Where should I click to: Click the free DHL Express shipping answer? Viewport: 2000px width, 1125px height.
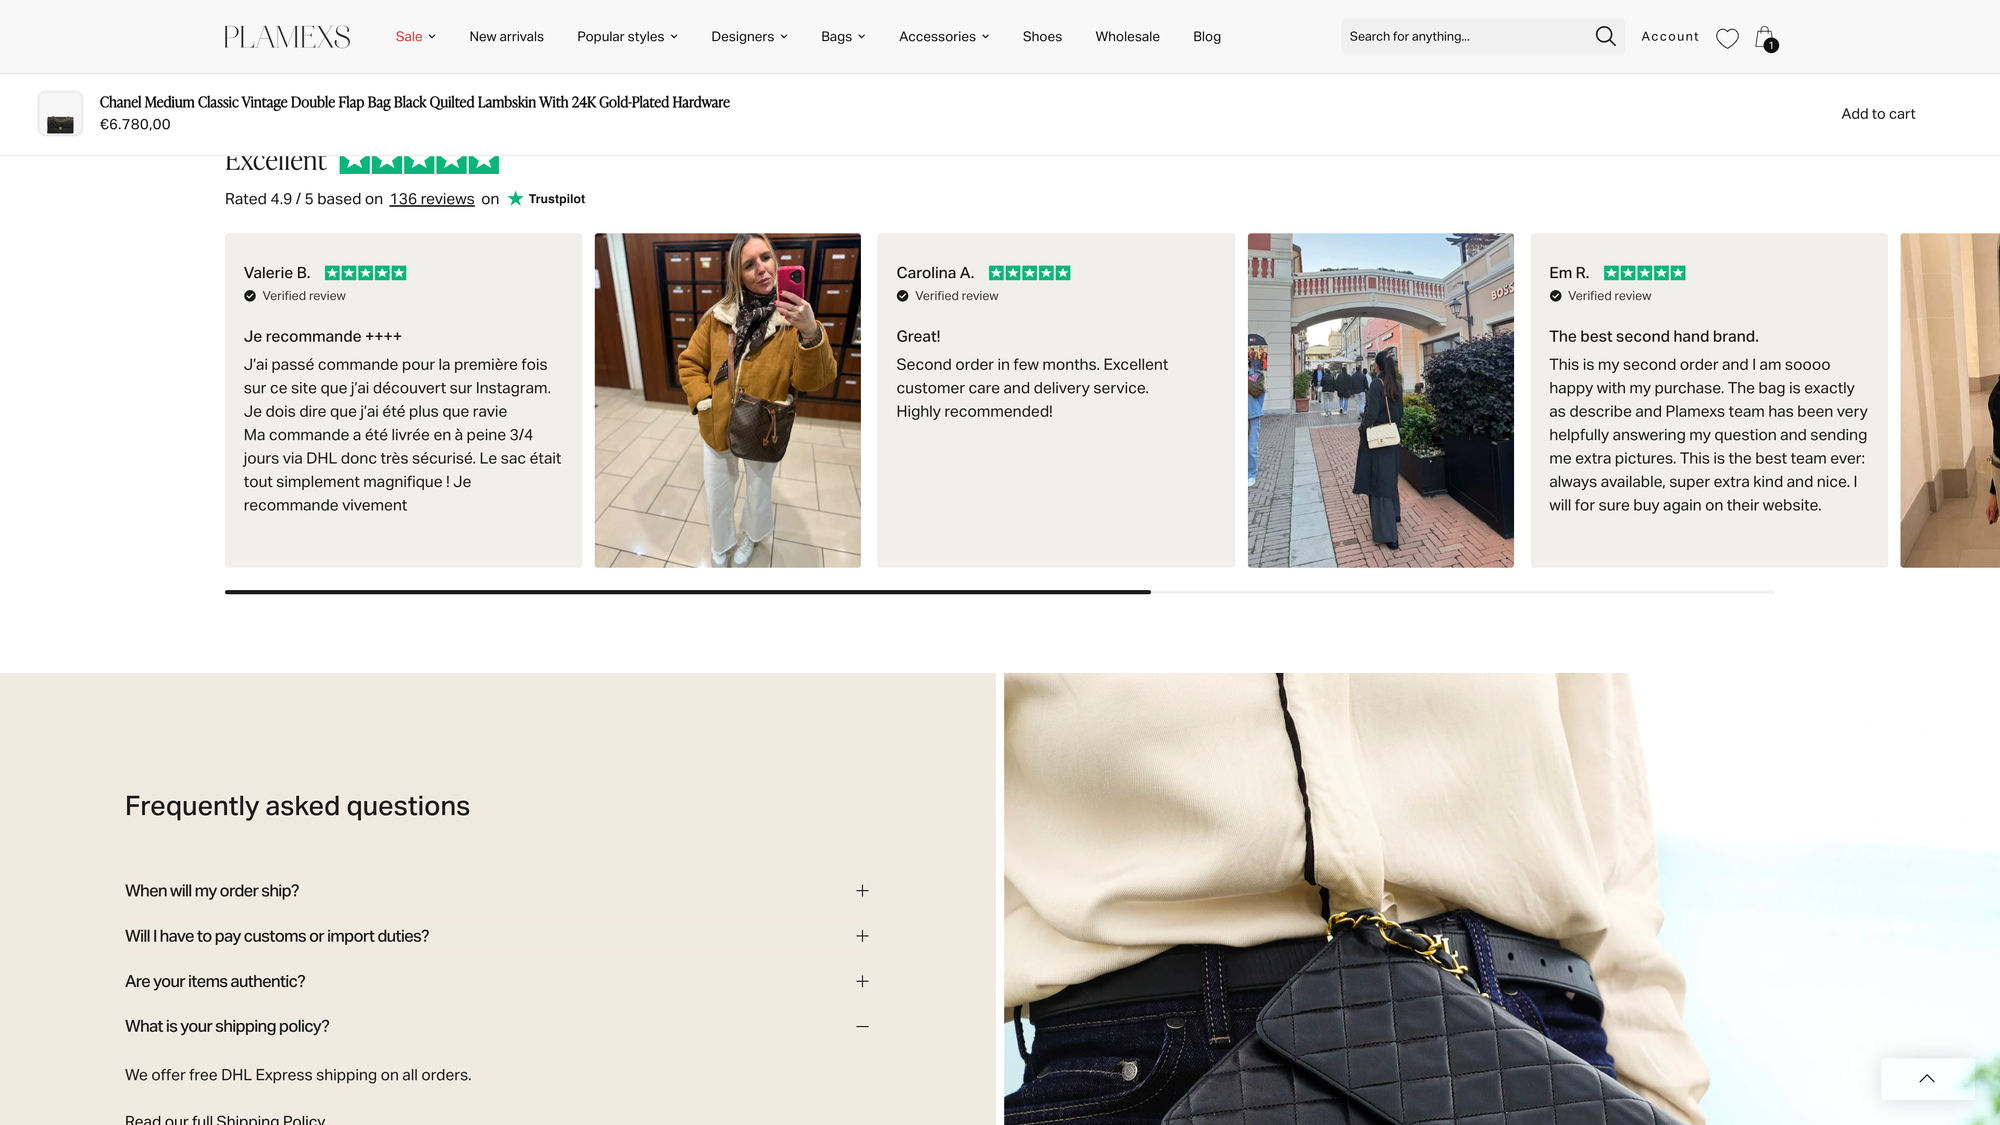(x=298, y=1075)
